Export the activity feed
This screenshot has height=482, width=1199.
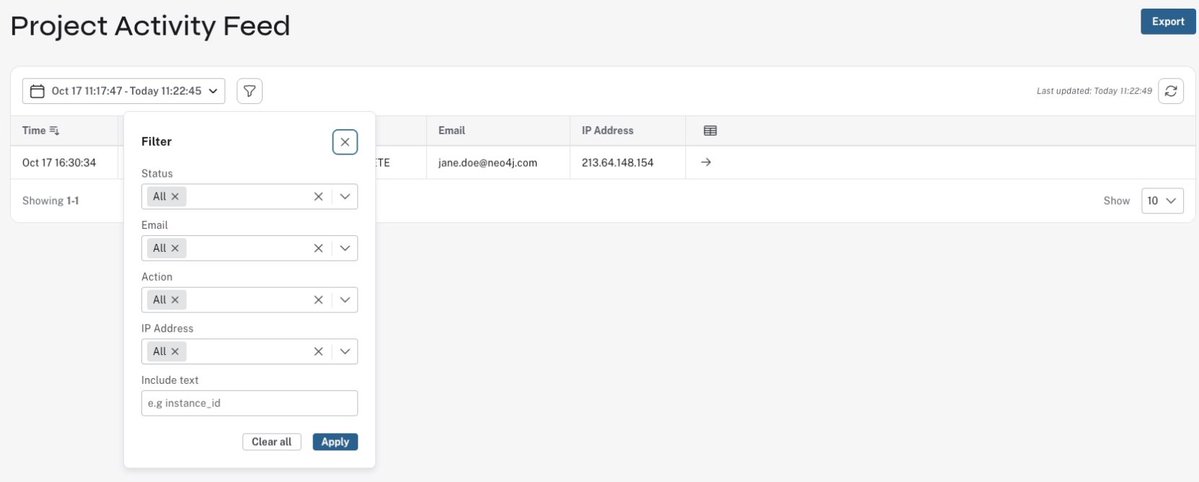pos(1168,21)
